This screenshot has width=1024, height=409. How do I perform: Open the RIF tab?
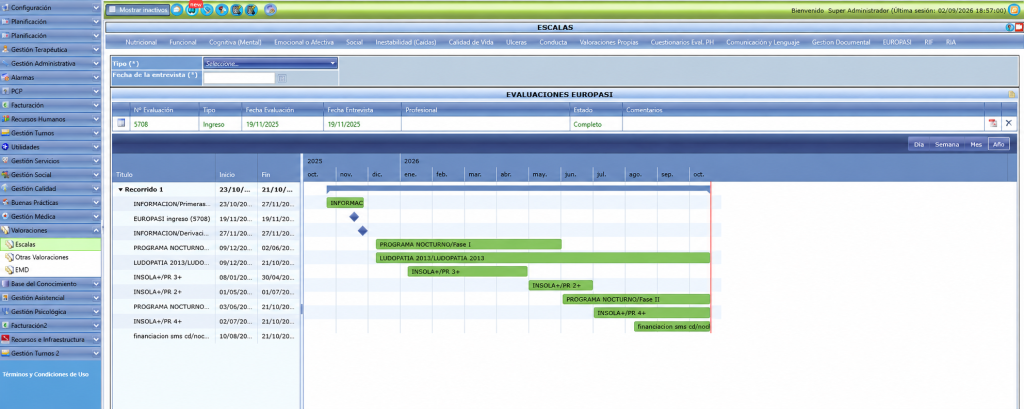coord(928,42)
